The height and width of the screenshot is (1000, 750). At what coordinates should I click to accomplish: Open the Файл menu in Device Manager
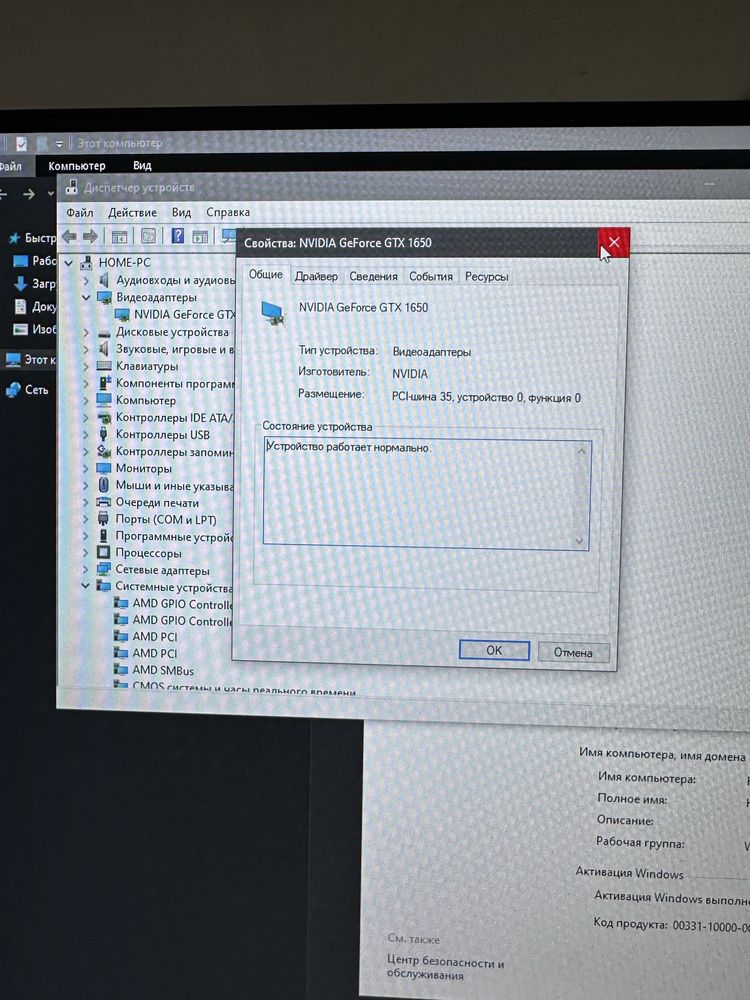pyautogui.click(x=80, y=212)
